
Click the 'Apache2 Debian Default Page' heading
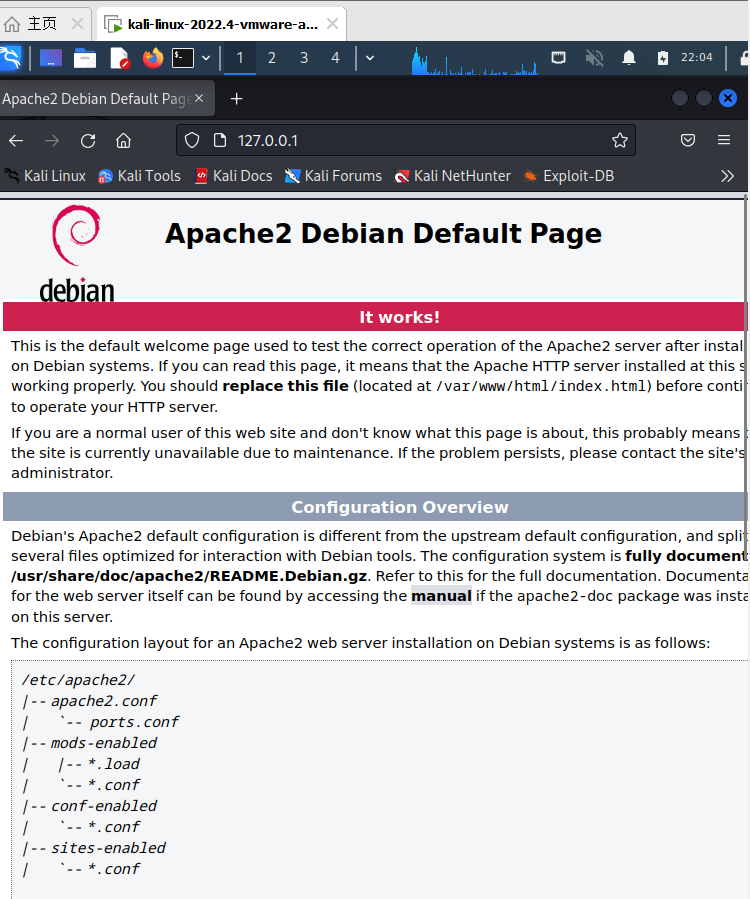click(384, 233)
